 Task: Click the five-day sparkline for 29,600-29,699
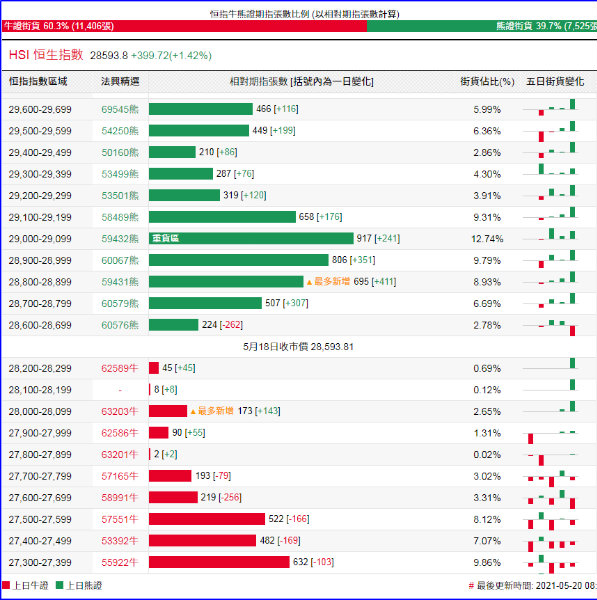550,108
